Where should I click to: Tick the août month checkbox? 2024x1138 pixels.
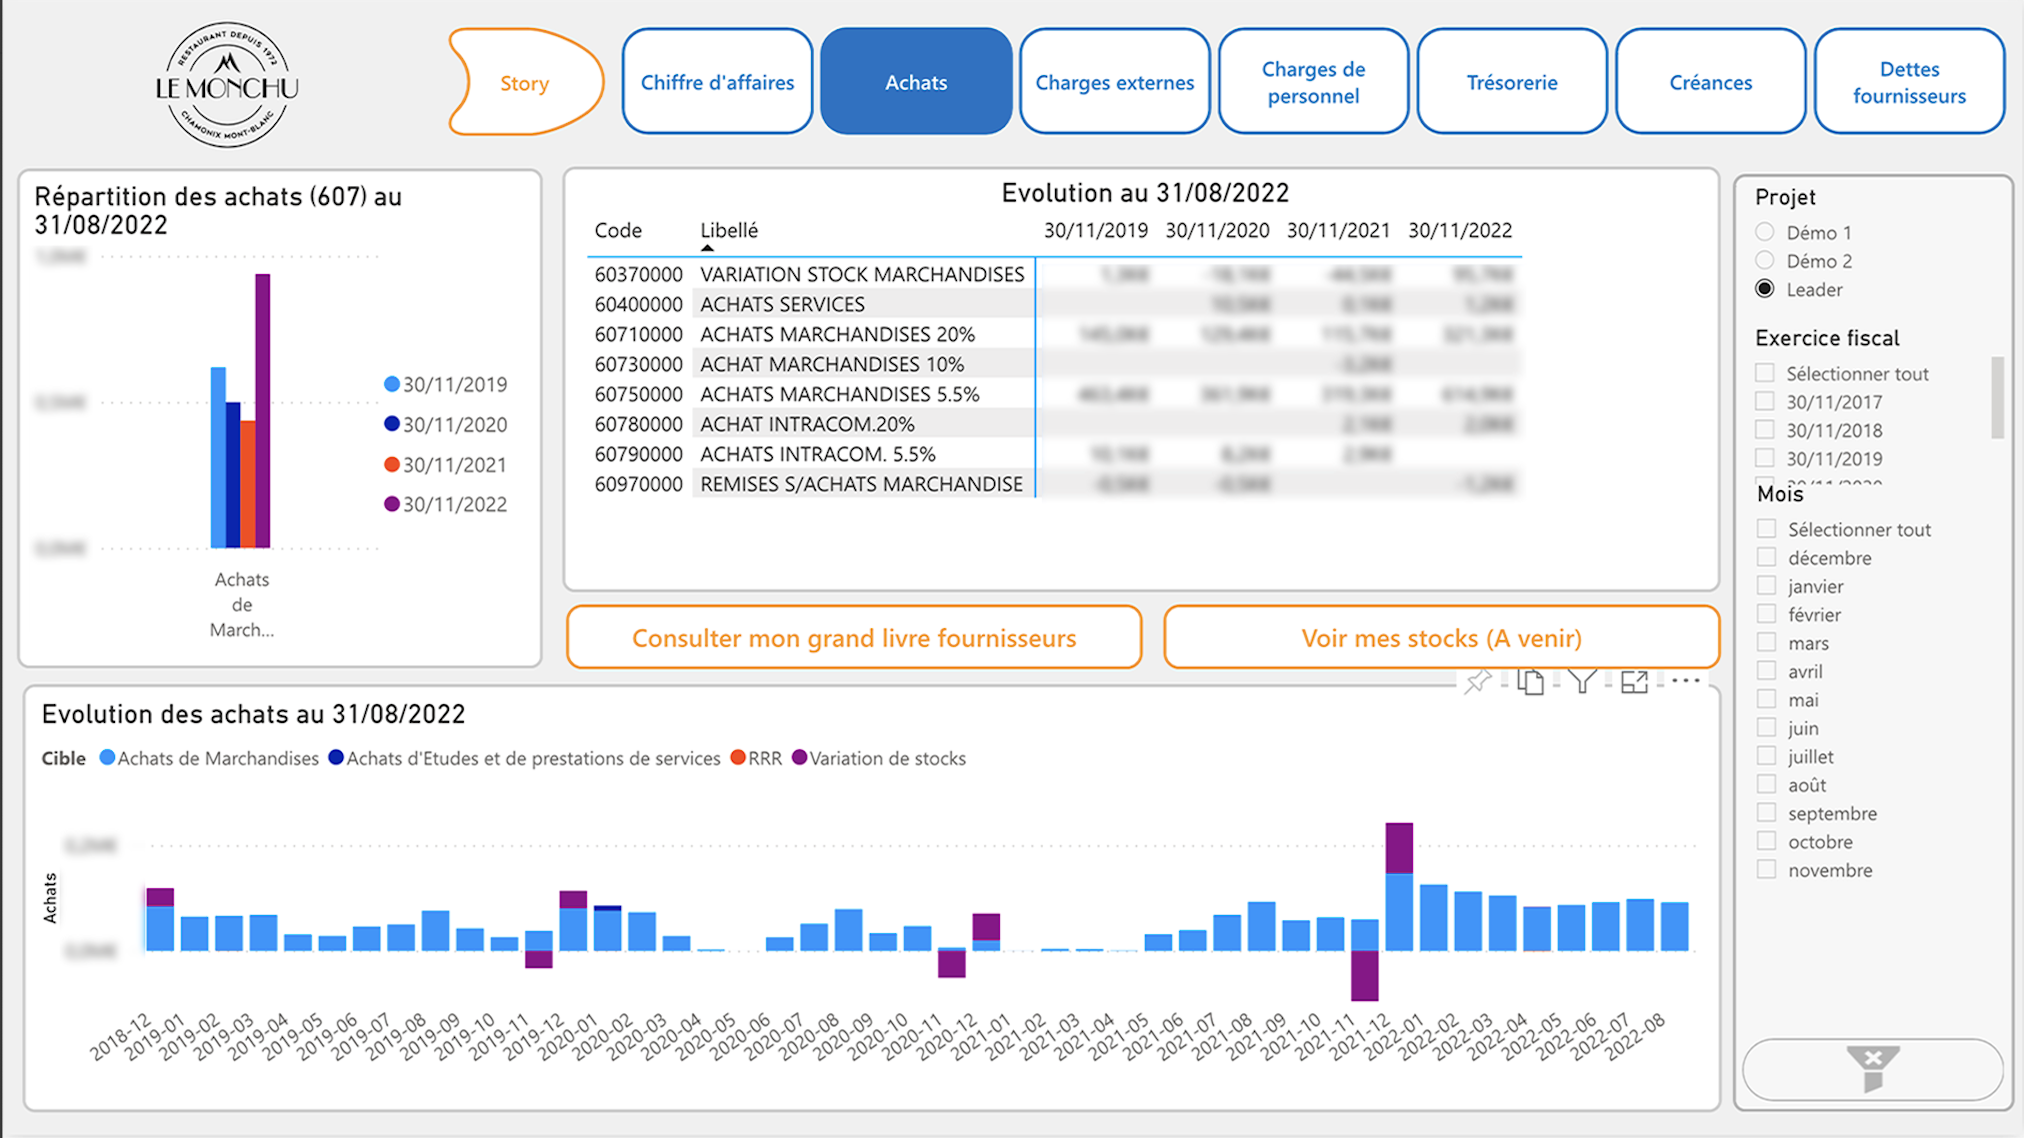point(1767,784)
